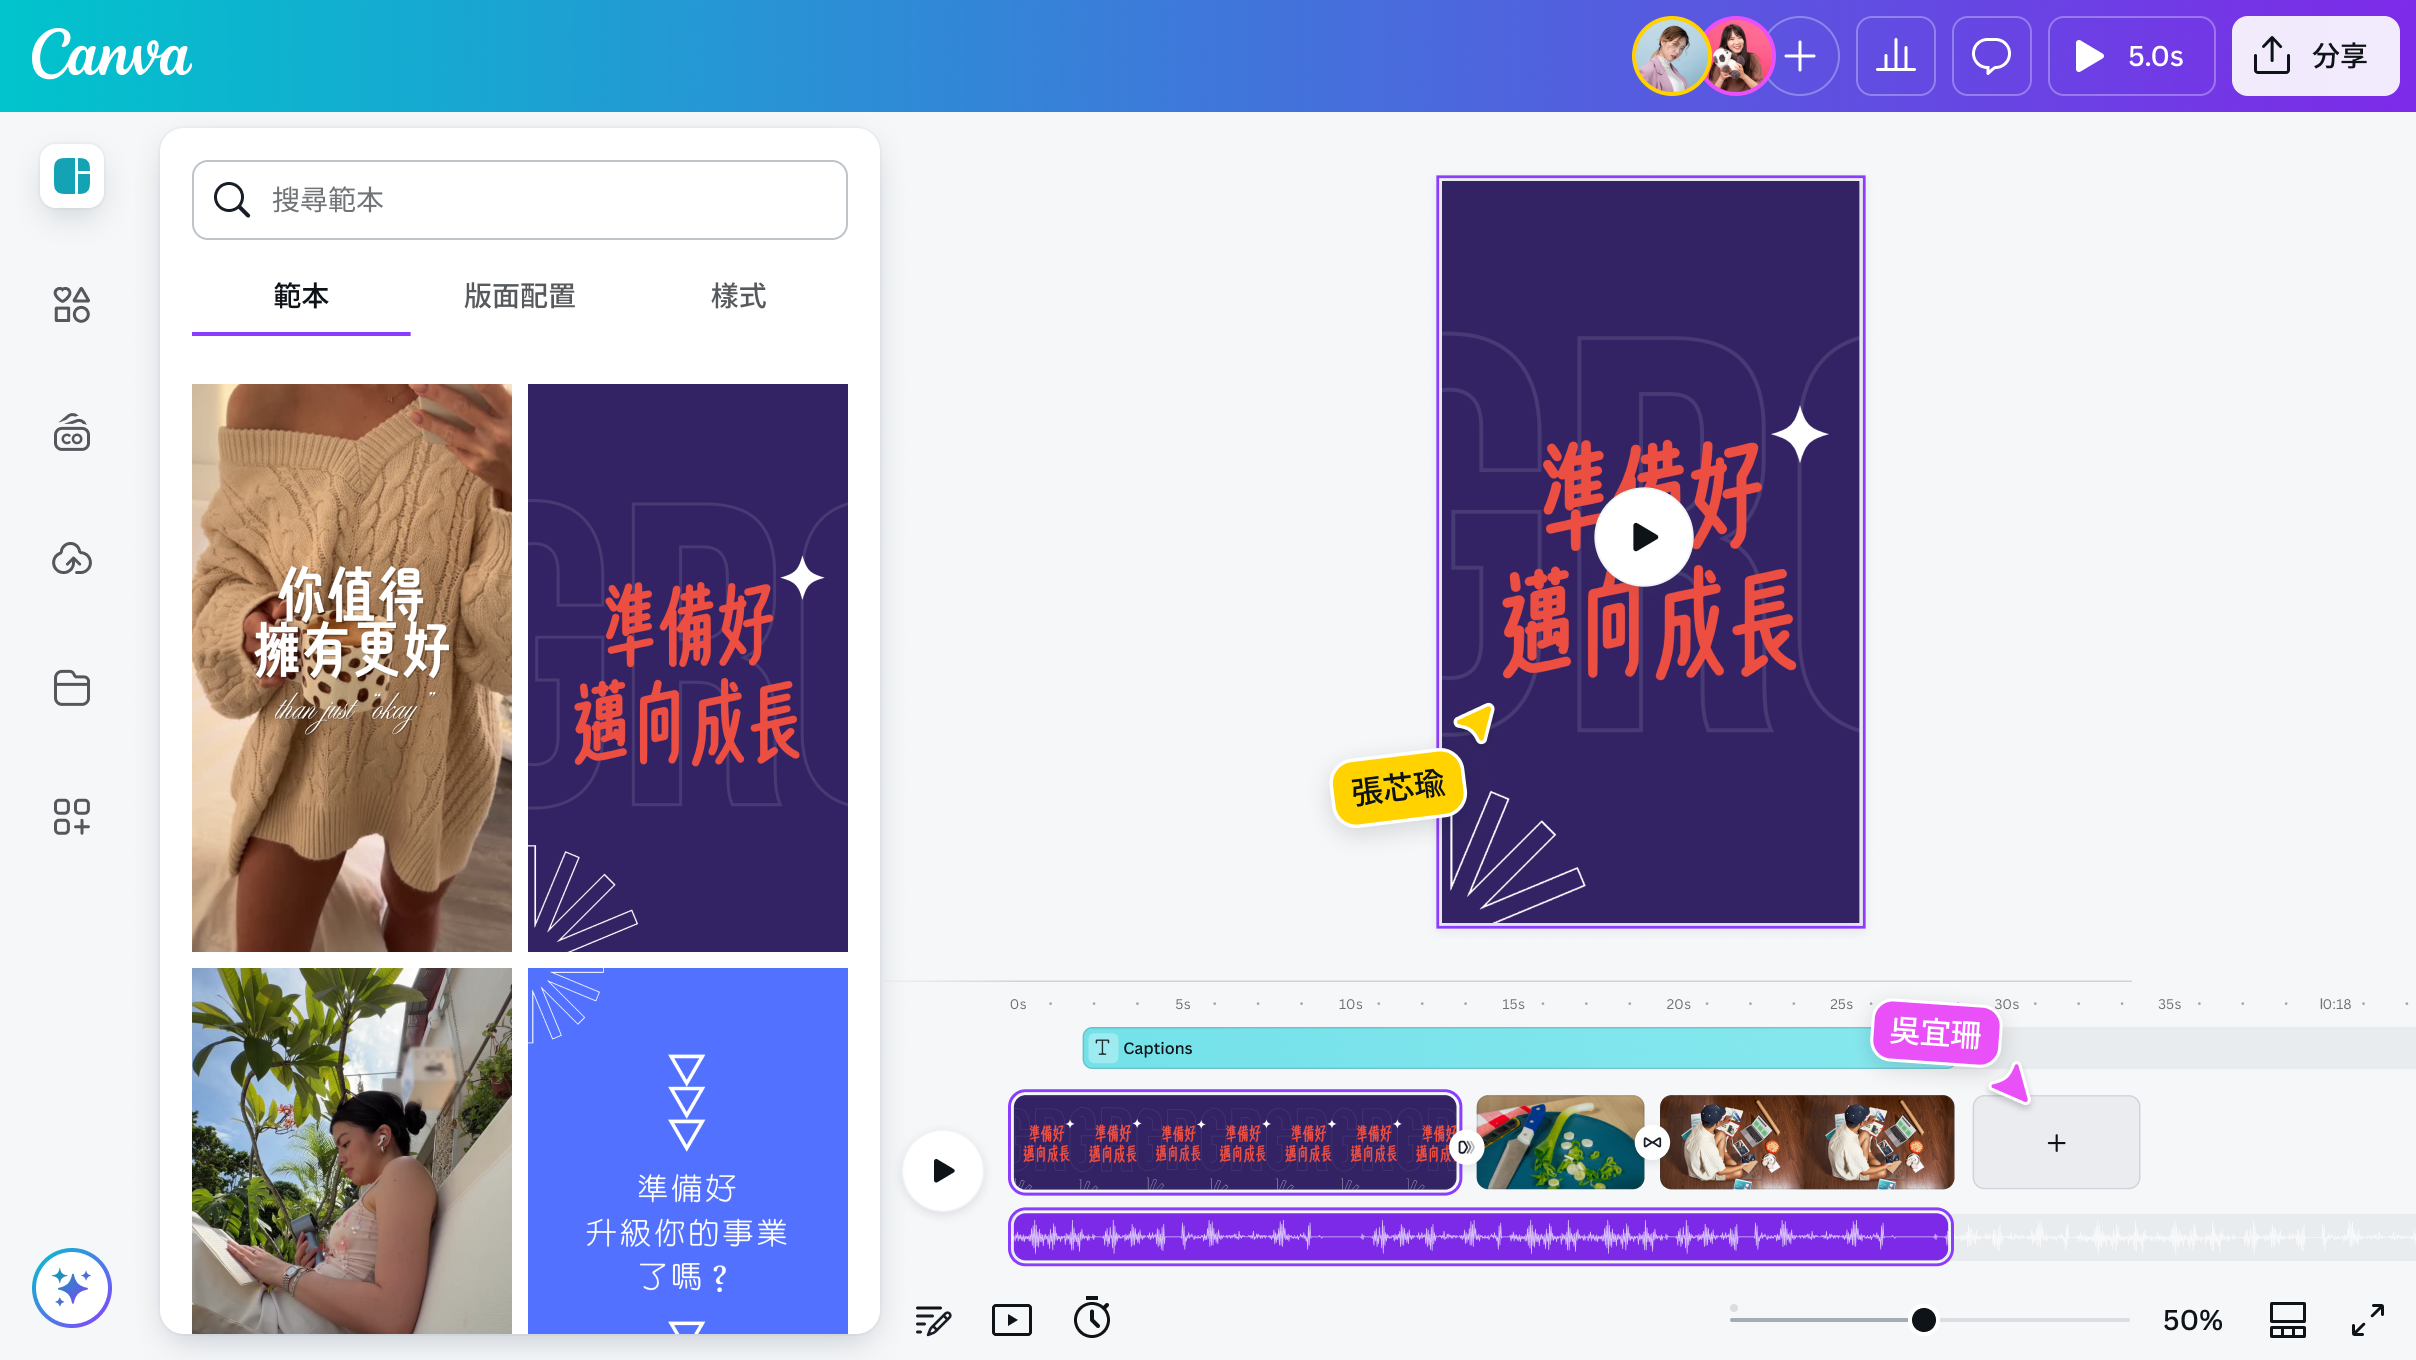Open the grid view pages icon
Image resolution: width=2416 pixels, height=1360 pixels.
point(2288,1320)
